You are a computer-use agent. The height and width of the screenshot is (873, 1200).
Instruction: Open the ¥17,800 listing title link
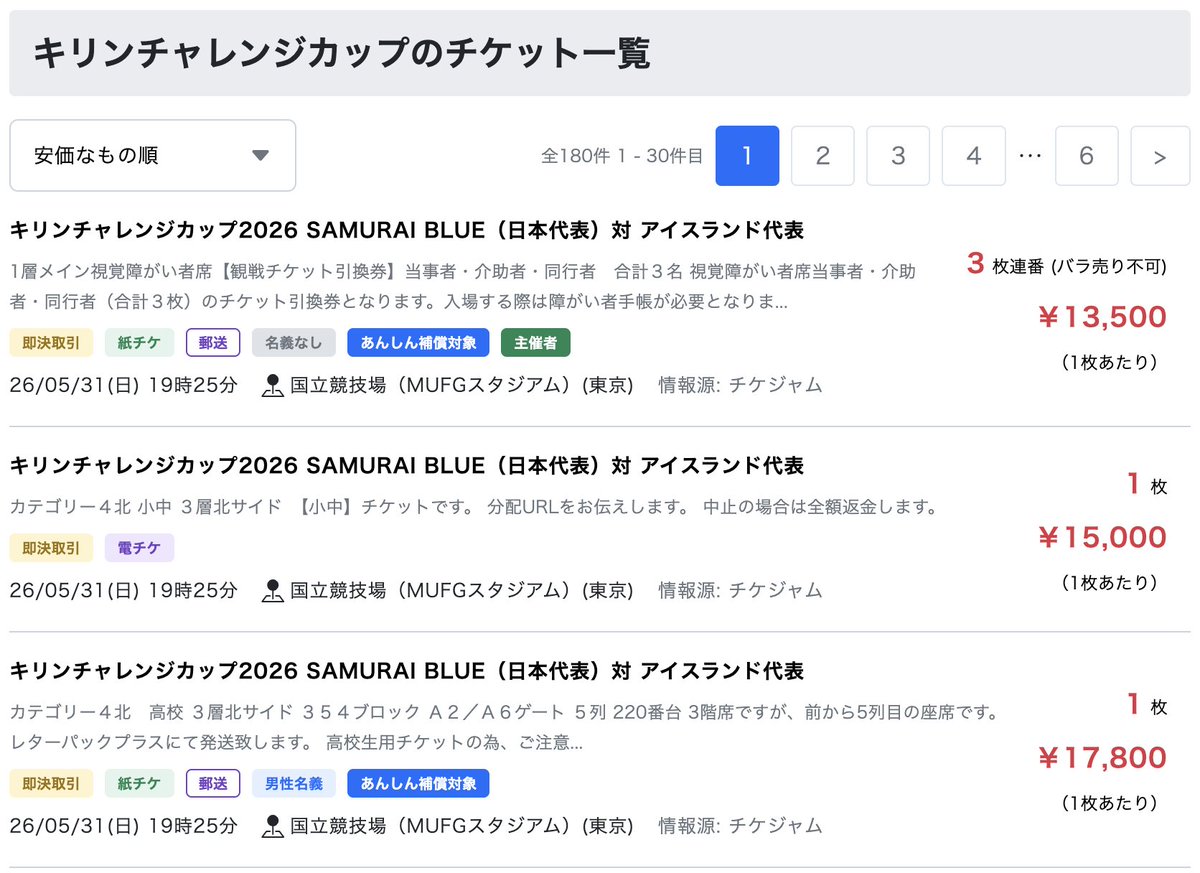(x=407, y=670)
